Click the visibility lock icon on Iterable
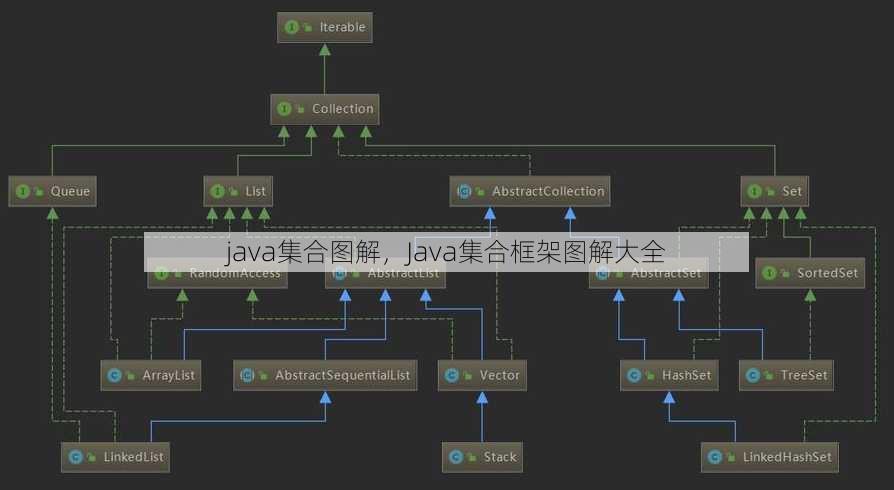 308,28
